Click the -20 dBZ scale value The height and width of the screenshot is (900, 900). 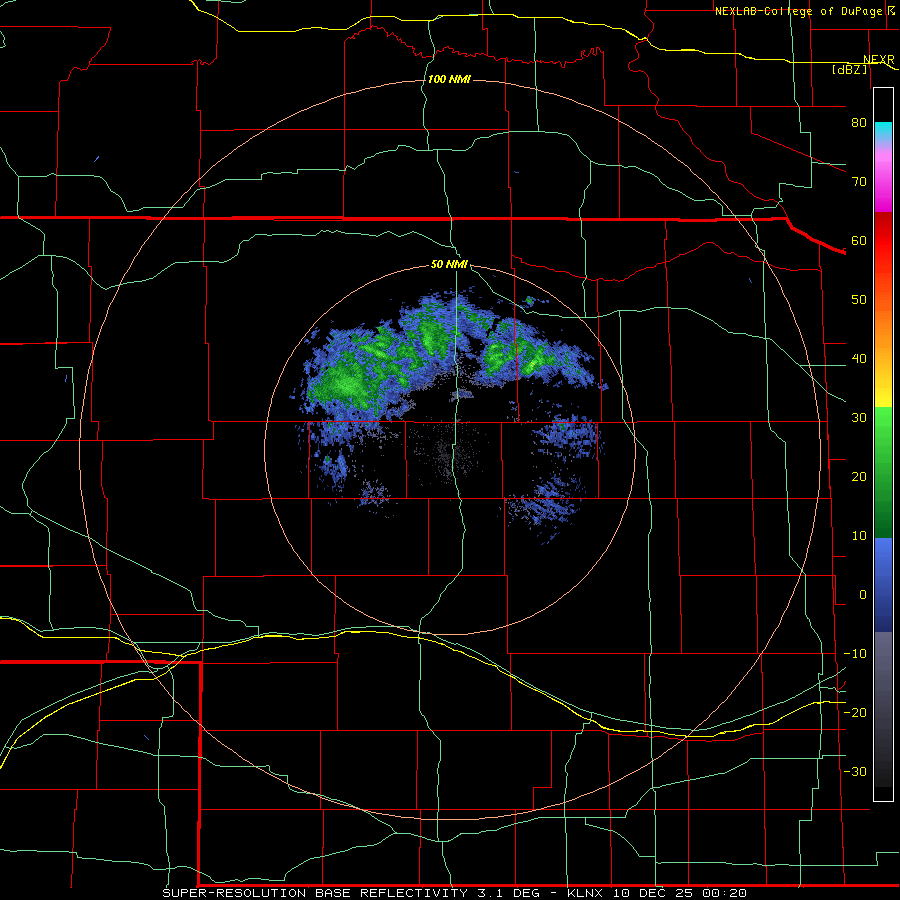[855, 712]
